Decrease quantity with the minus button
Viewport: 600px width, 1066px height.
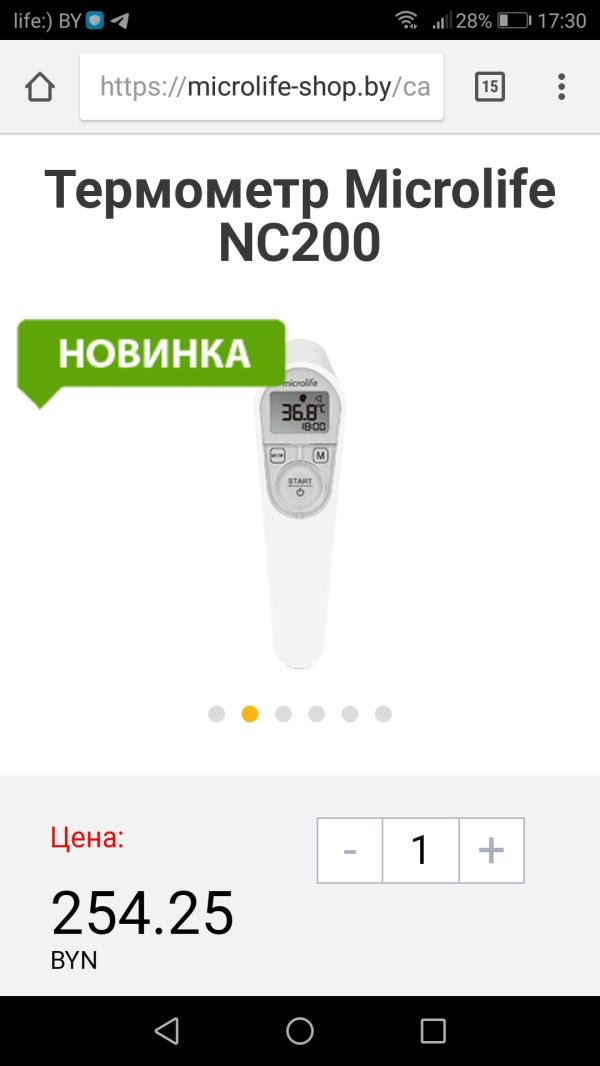pos(350,850)
